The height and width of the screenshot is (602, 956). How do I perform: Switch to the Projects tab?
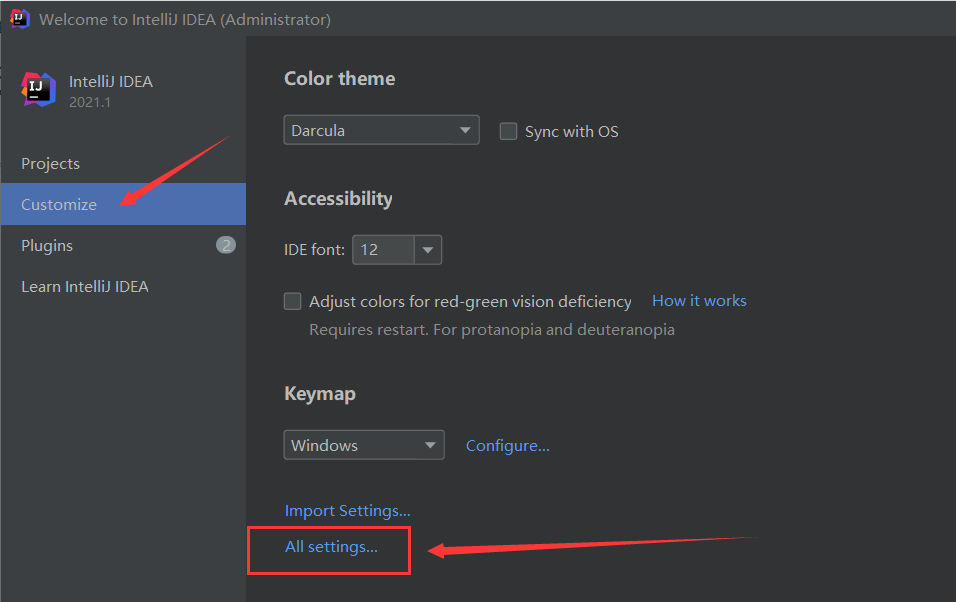pos(50,163)
